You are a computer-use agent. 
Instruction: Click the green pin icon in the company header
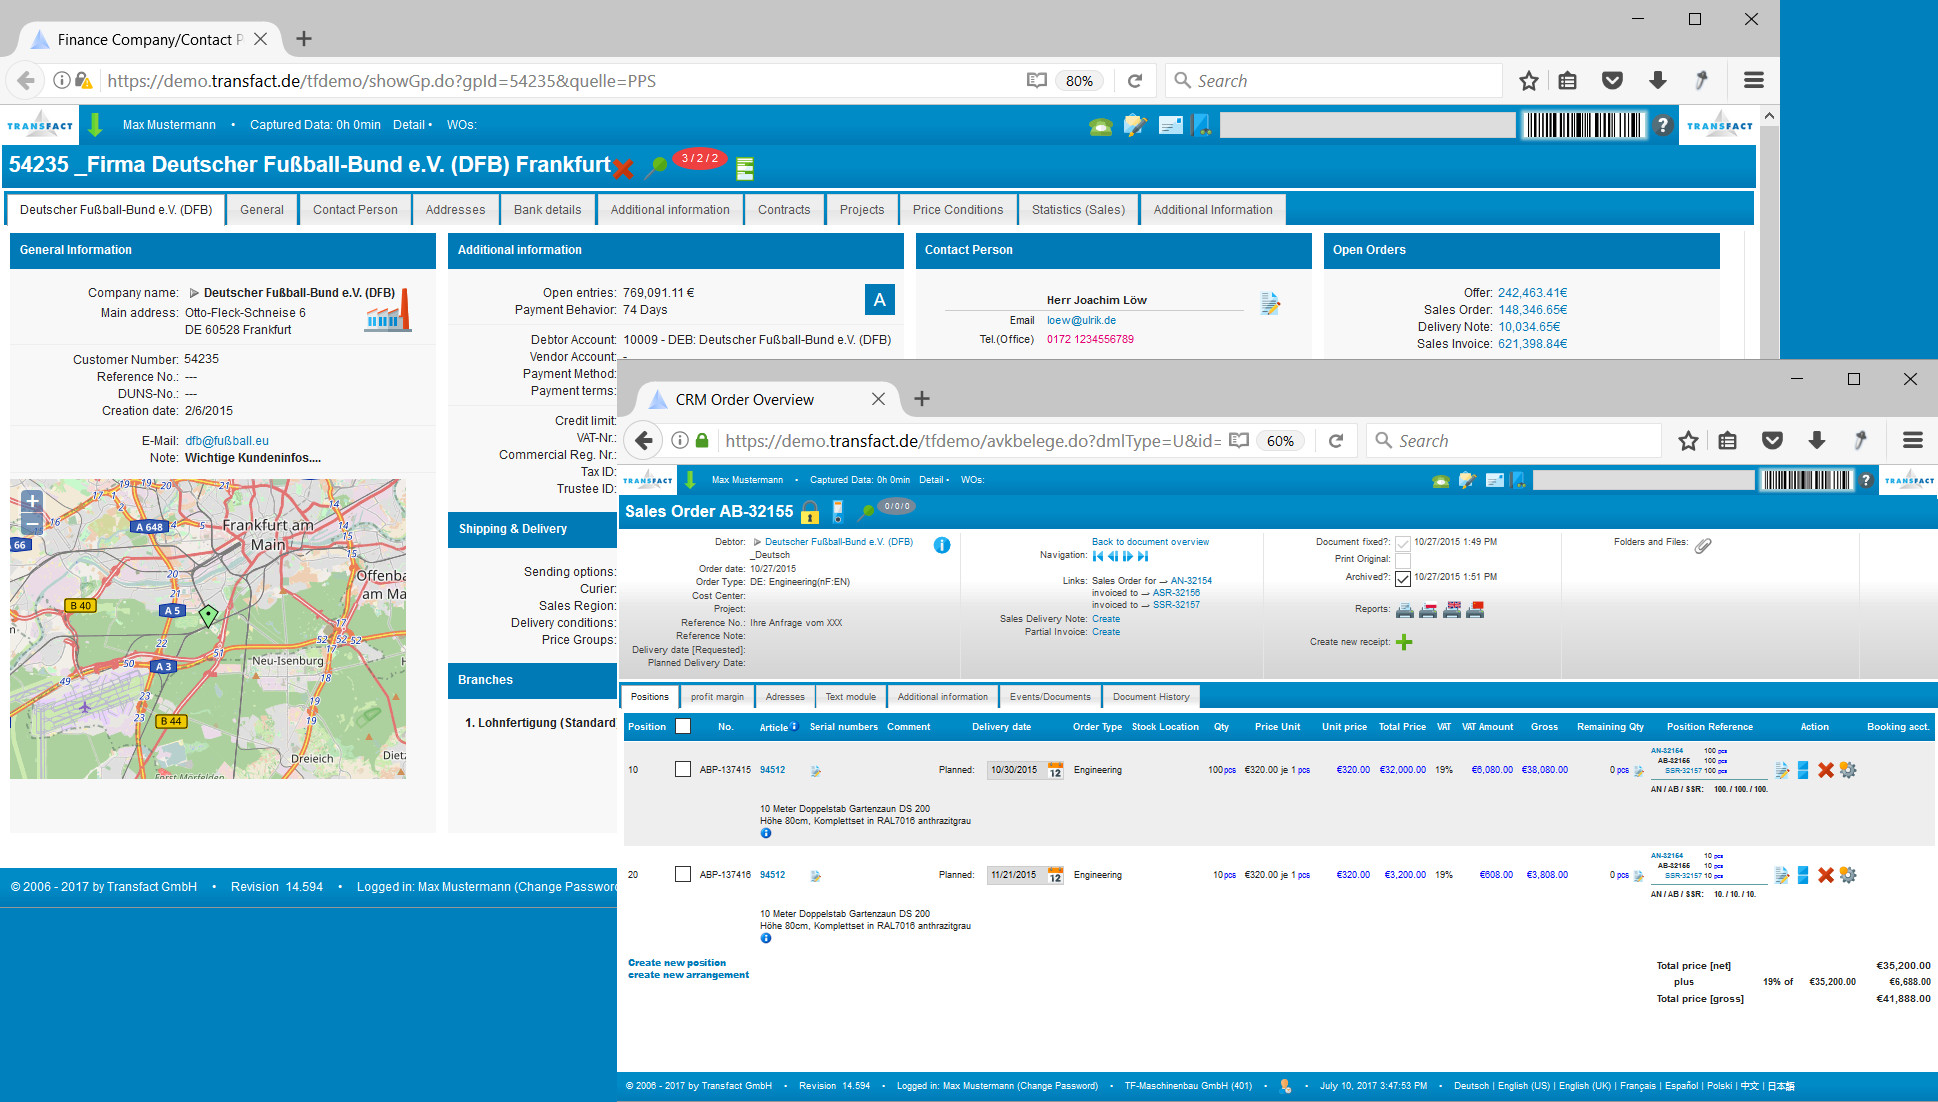click(x=656, y=167)
